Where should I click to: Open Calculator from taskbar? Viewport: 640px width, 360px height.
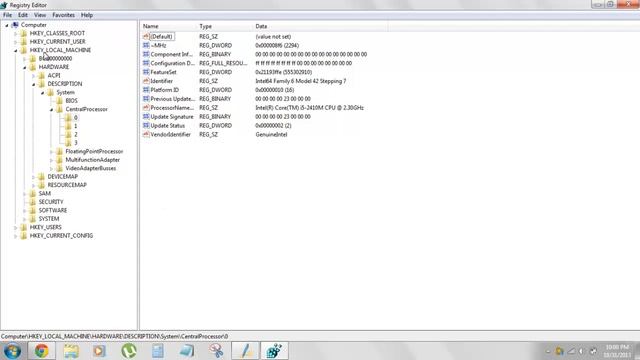click(x=158, y=351)
